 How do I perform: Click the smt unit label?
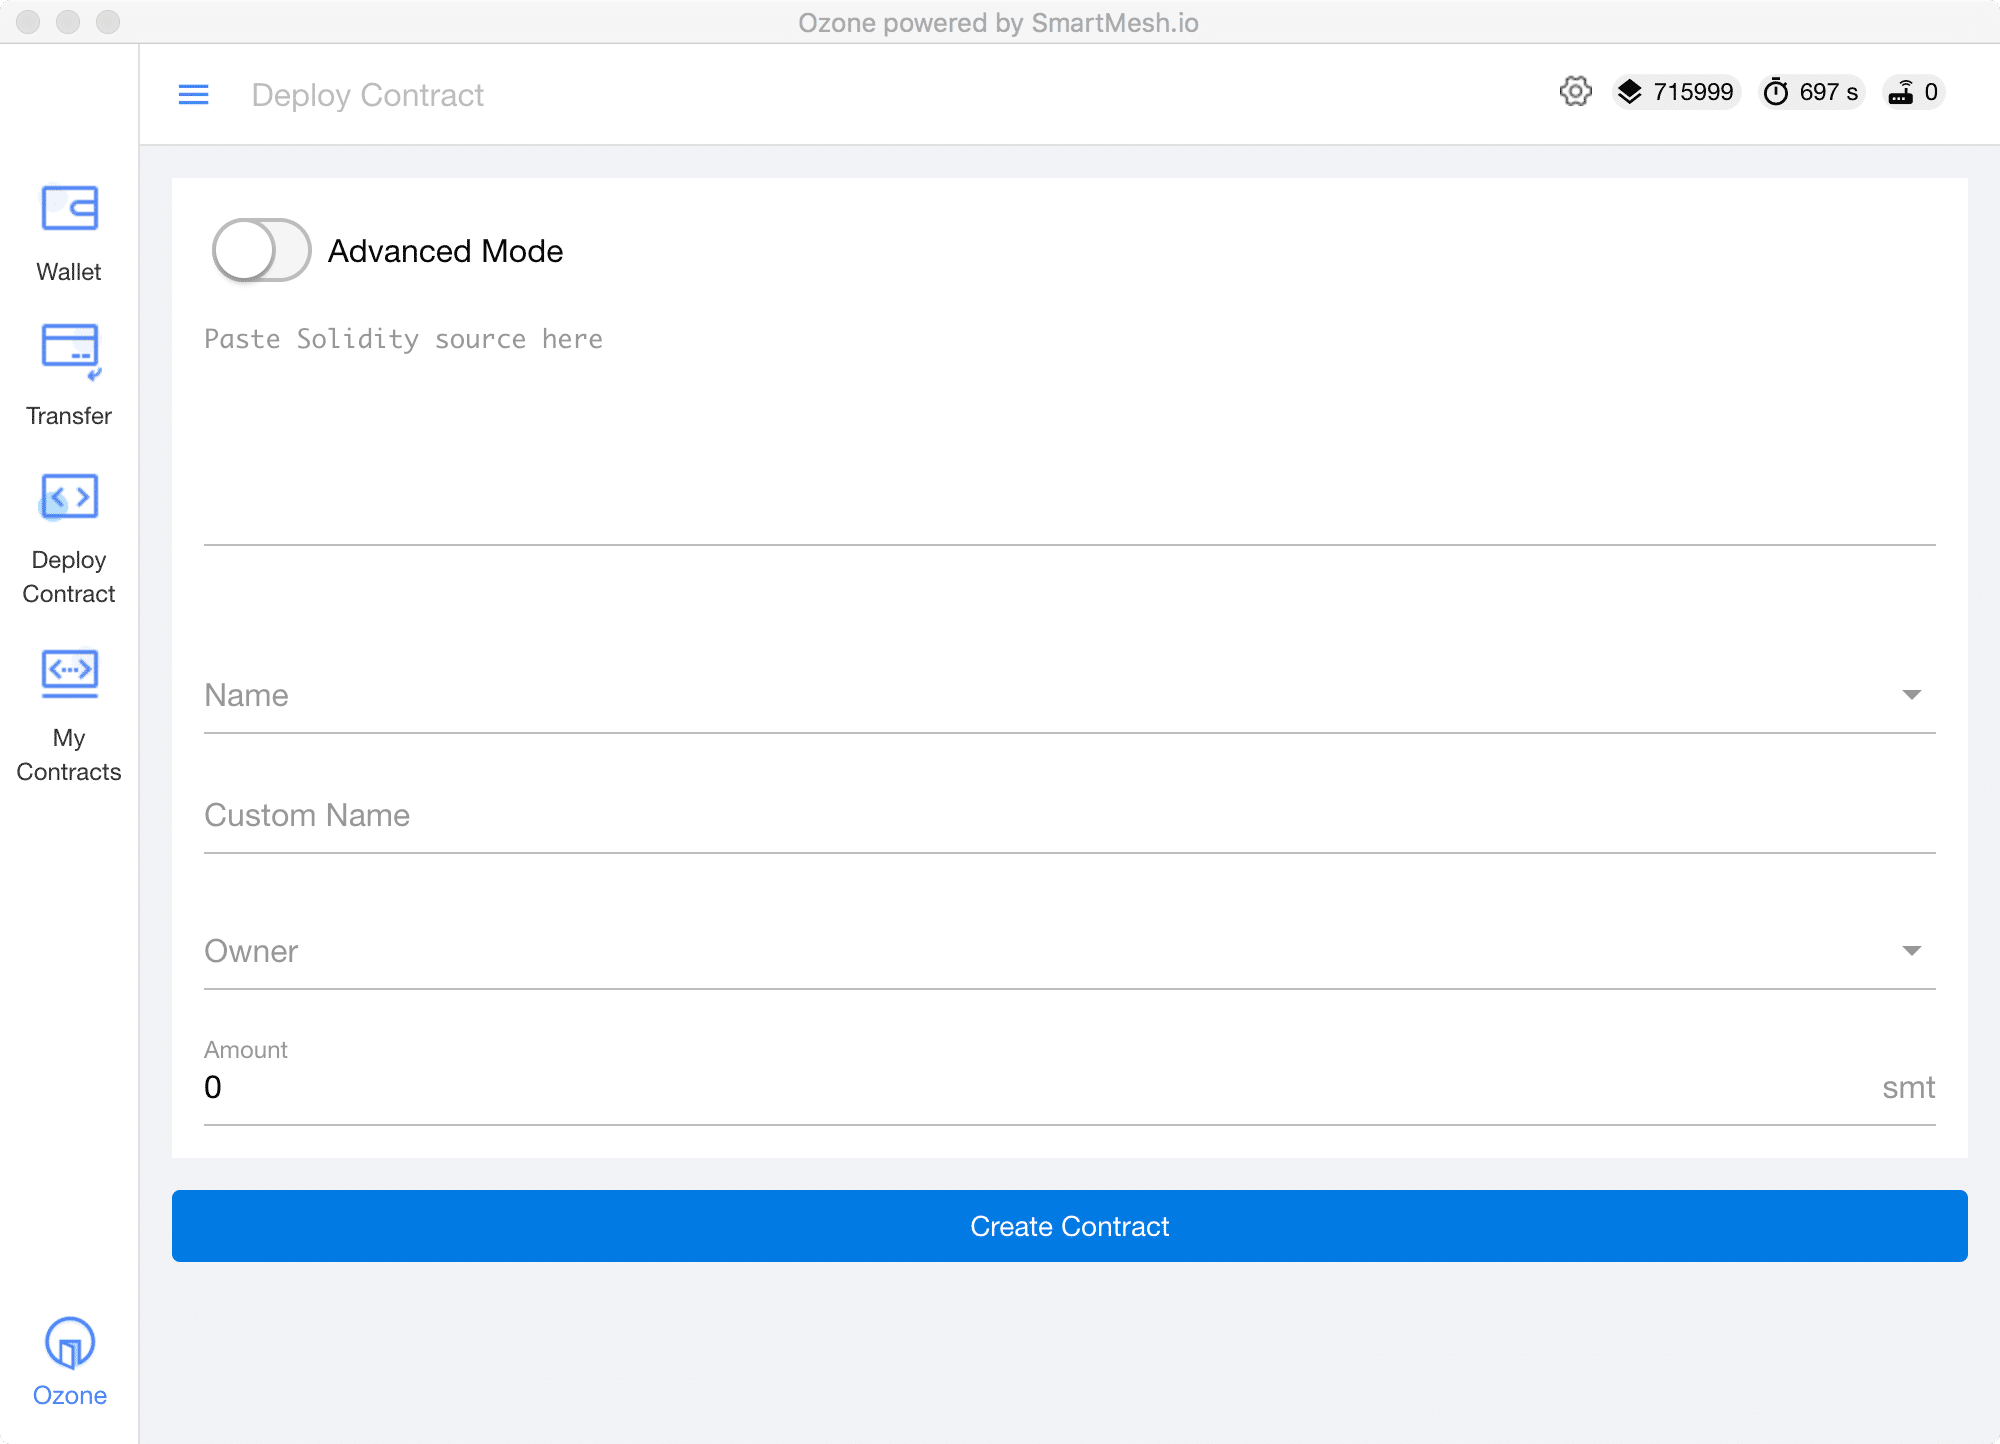click(1908, 1087)
